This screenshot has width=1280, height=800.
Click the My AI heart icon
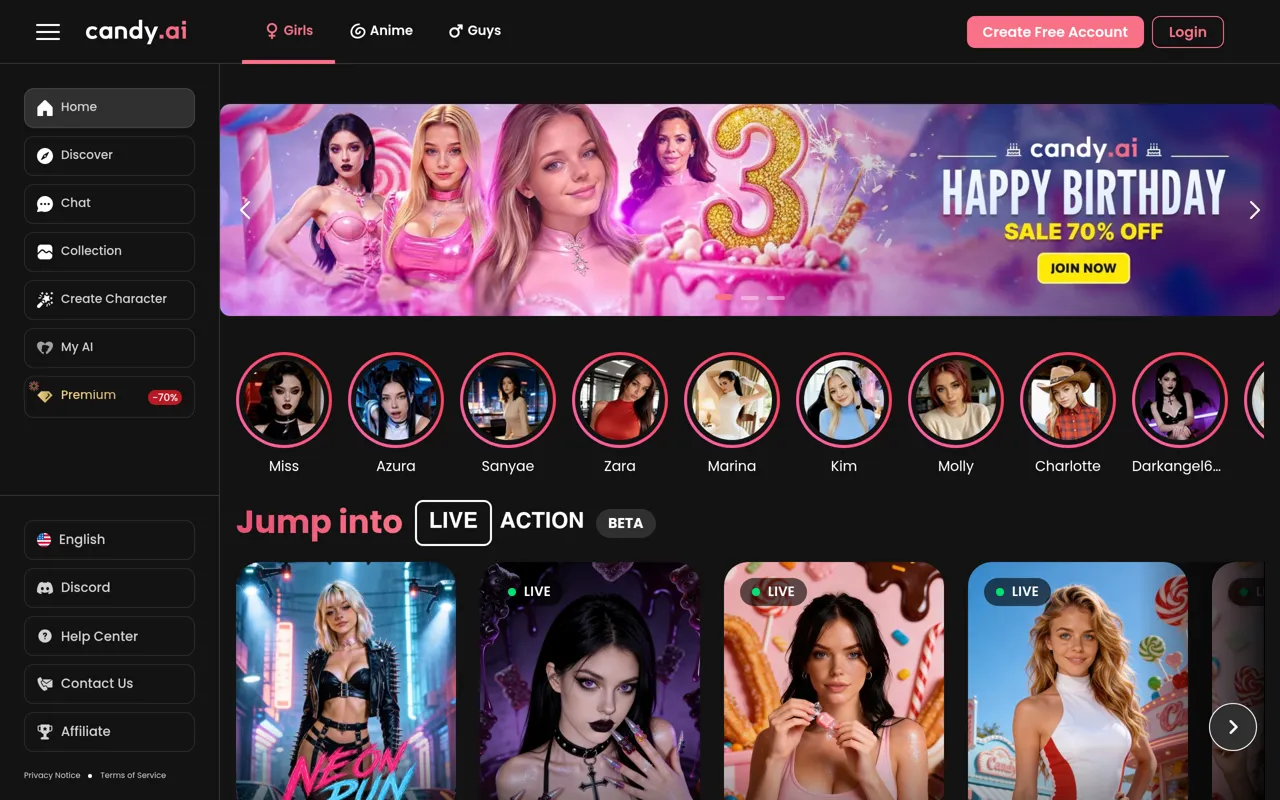pos(45,348)
